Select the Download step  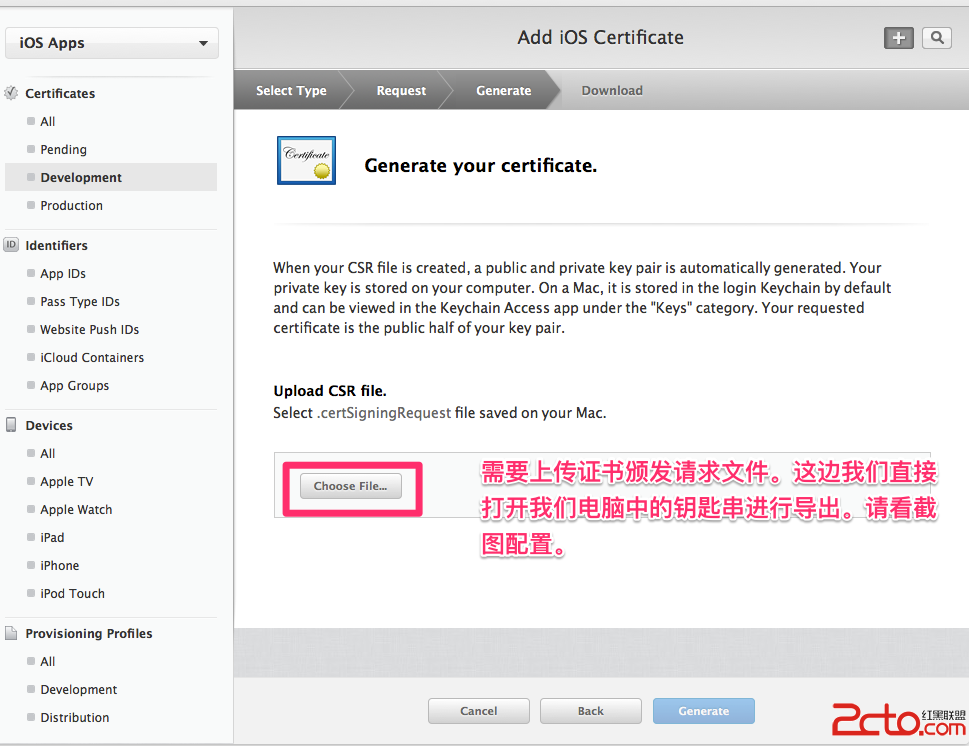point(612,90)
